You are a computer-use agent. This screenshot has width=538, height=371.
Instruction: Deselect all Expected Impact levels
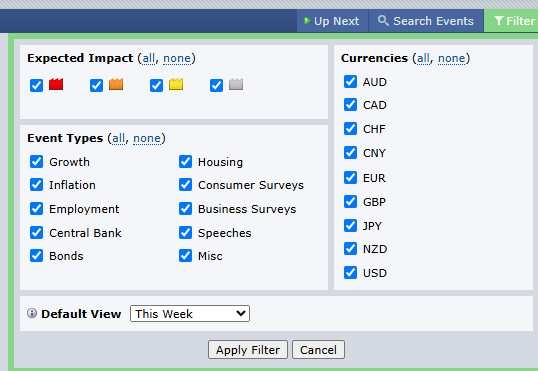pyautogui.click(x=176, y=58)
